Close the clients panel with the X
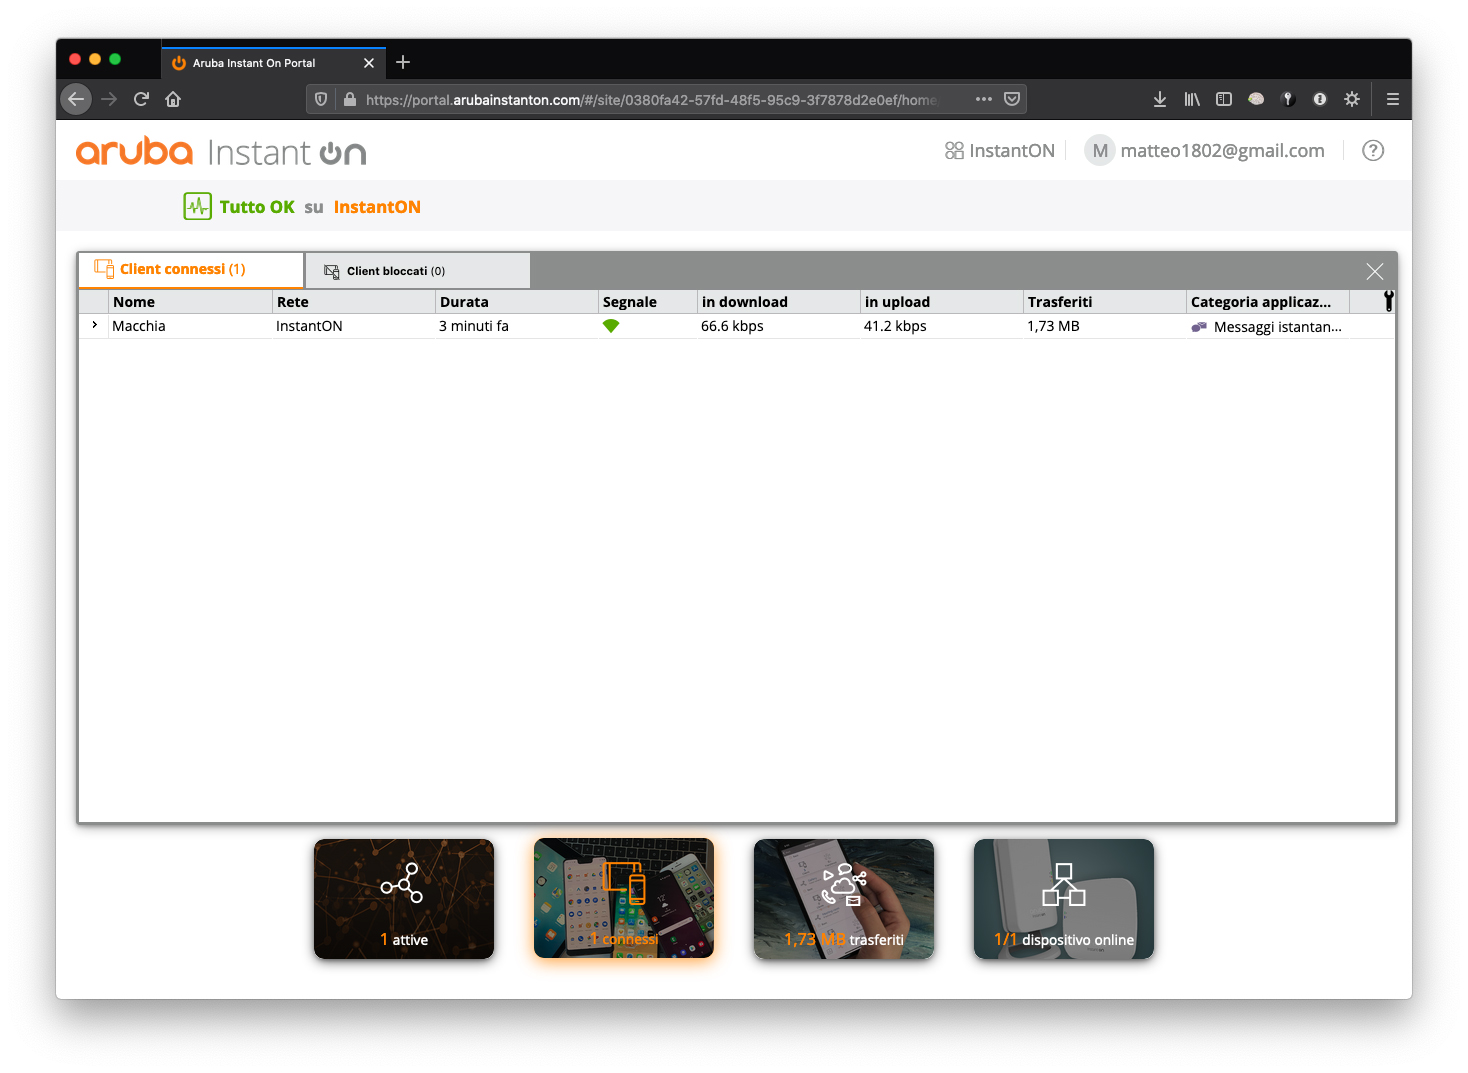 [1374, 271]
